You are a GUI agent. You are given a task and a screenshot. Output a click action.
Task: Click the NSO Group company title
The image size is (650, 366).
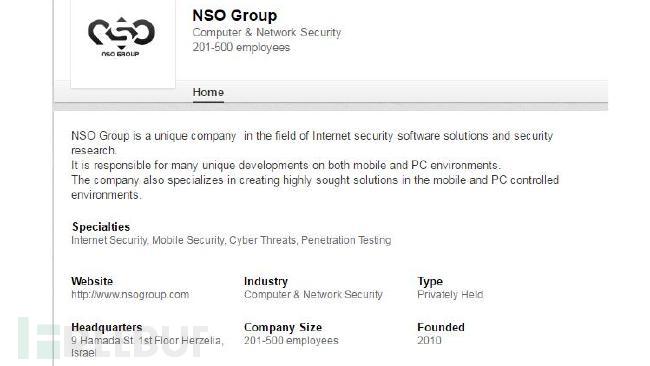coord(235,15)
